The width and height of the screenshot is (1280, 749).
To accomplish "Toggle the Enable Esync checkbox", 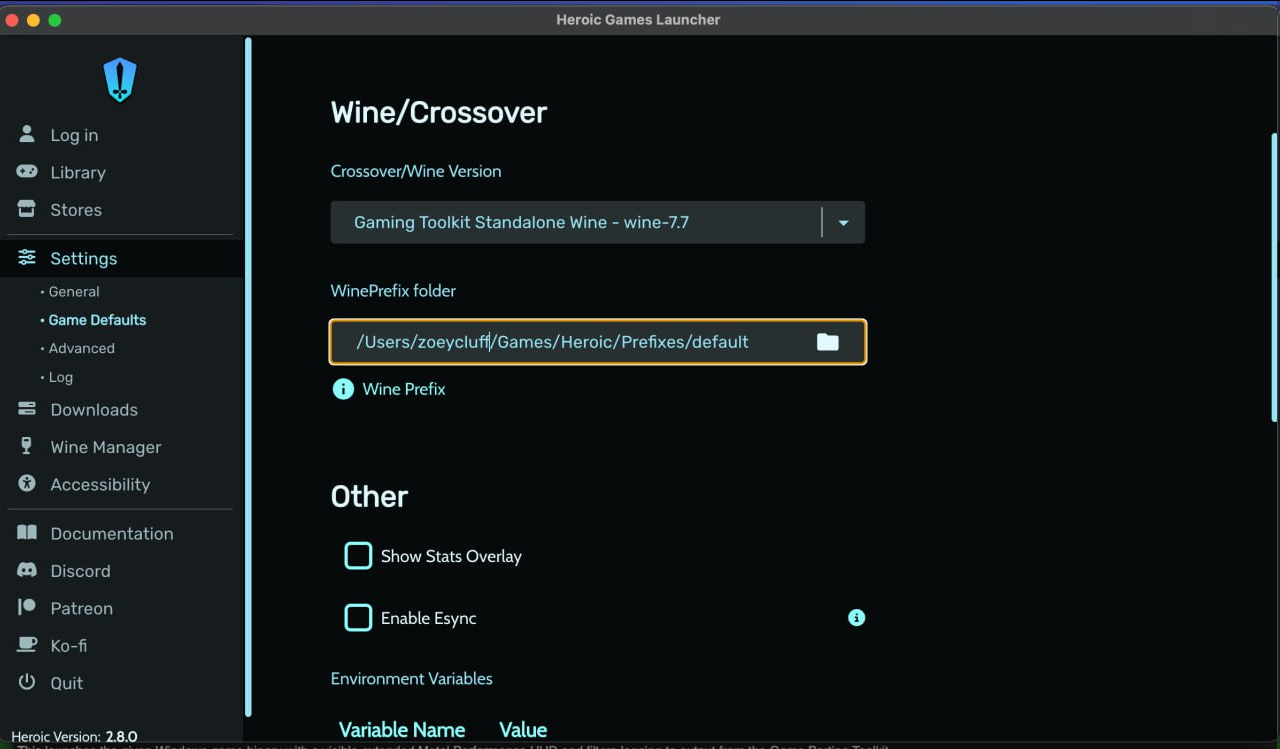I will pos(358,618).
